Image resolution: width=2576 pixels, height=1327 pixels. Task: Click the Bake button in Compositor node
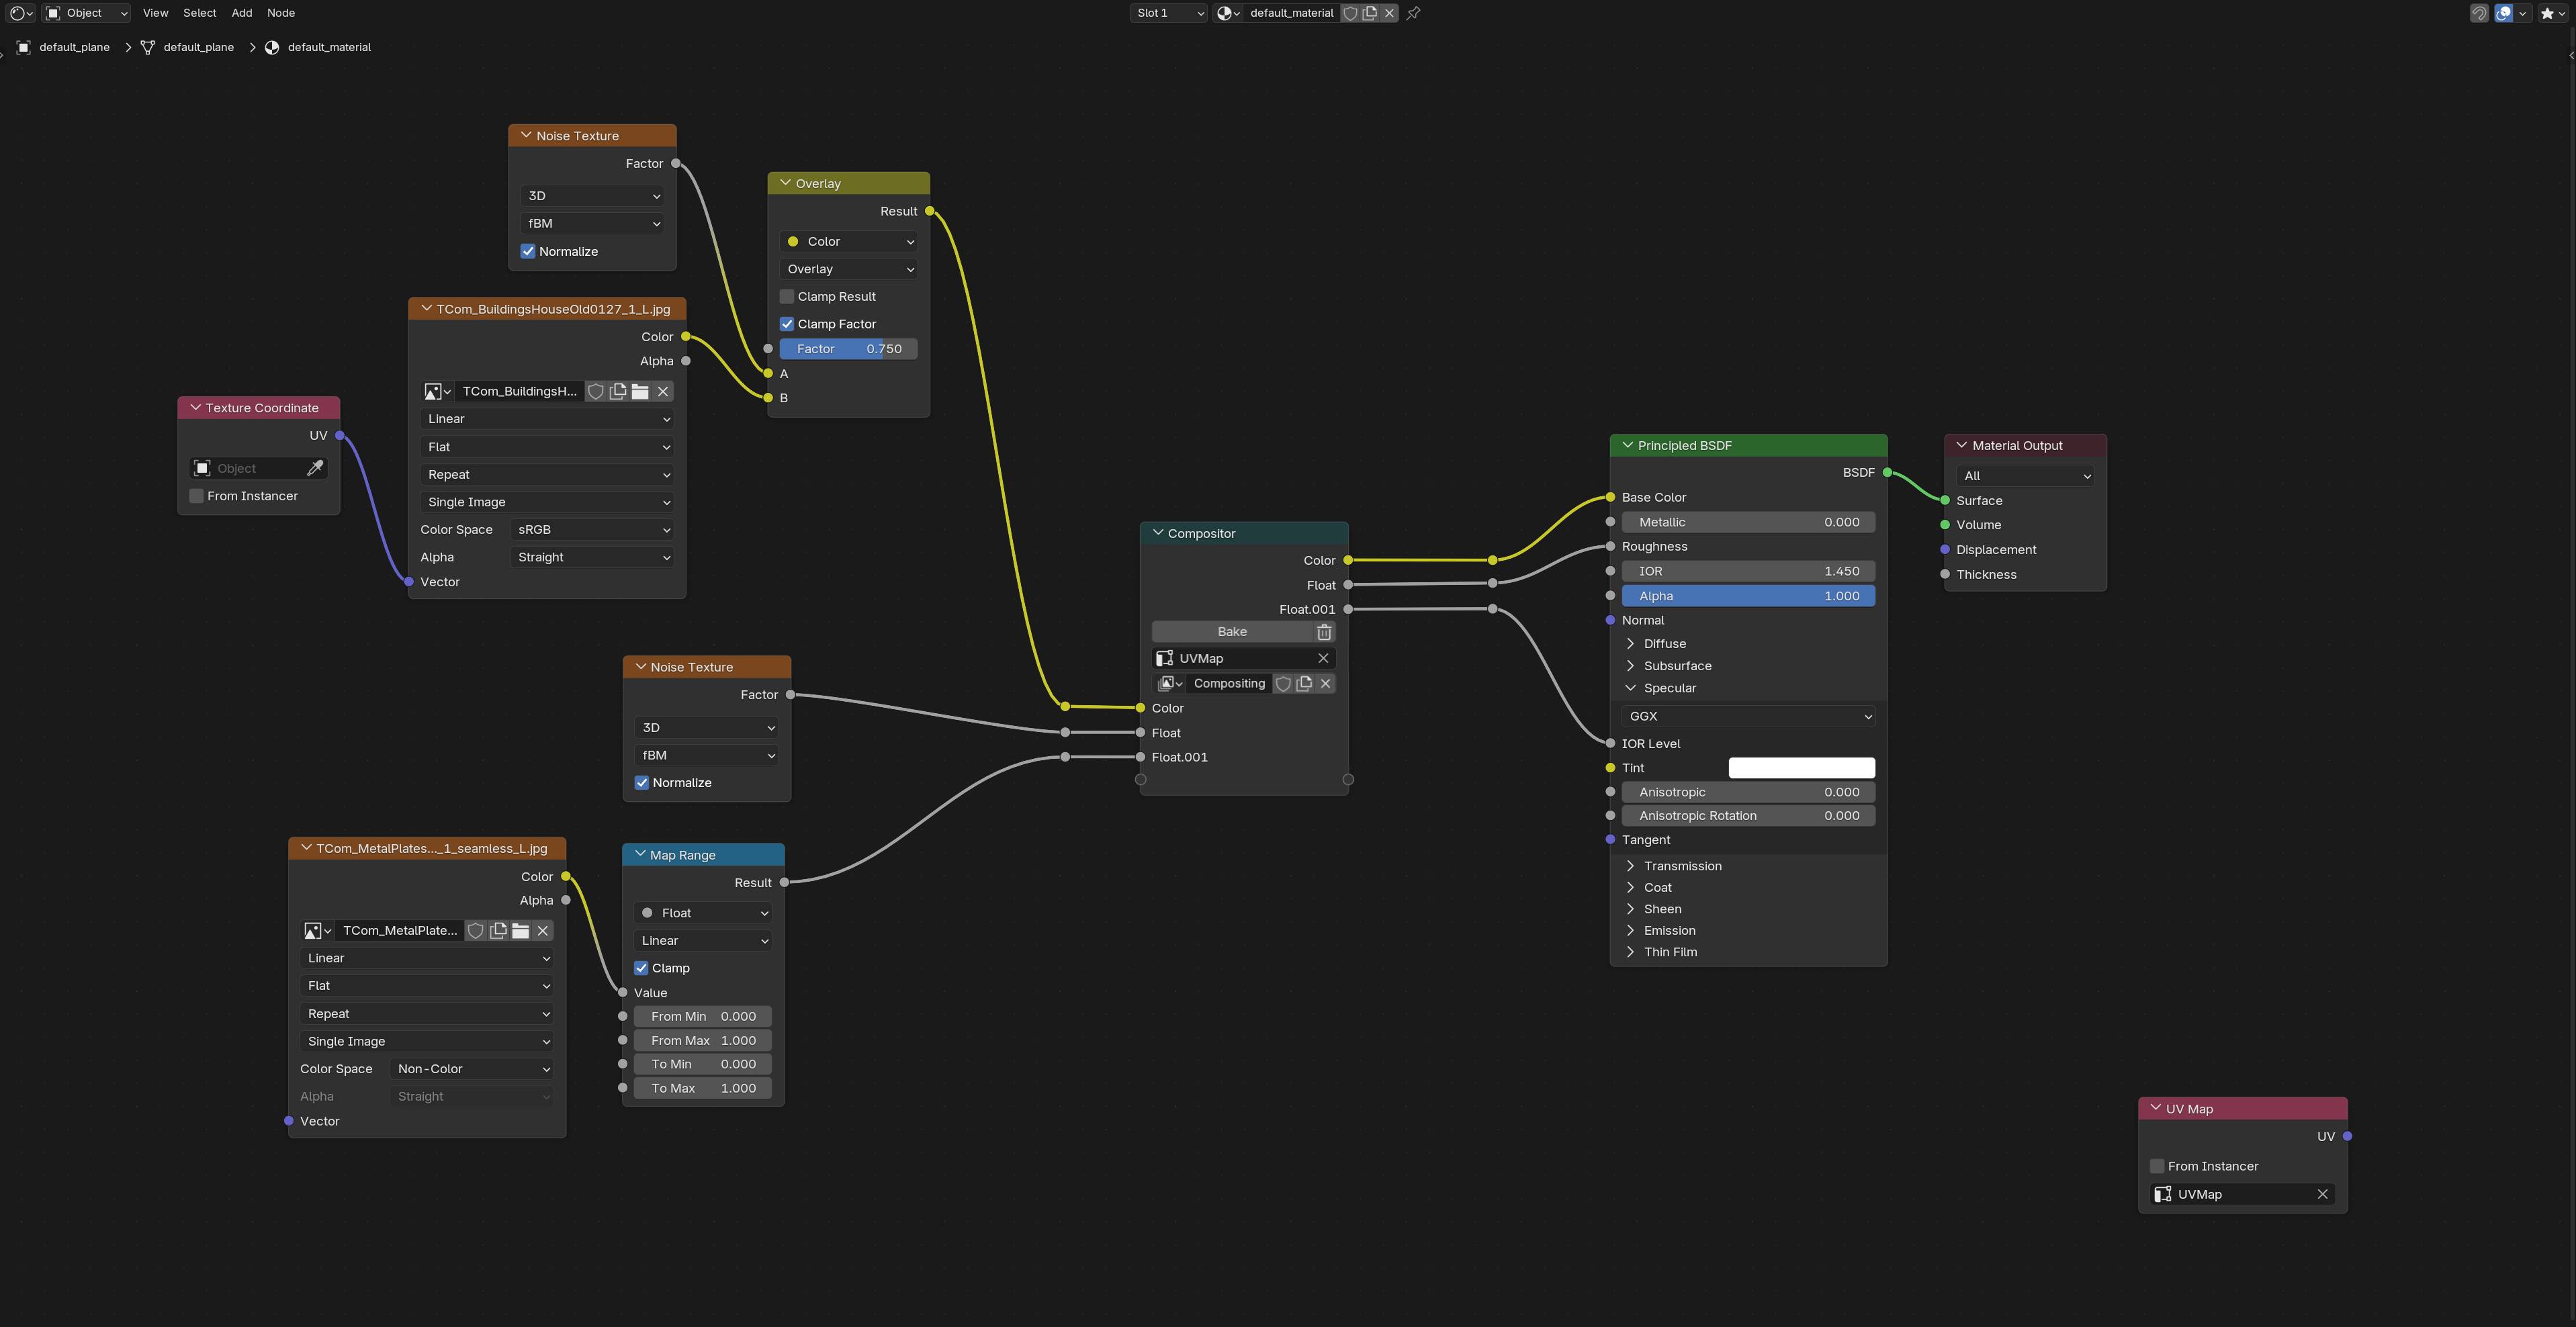(x=1232, y=632)
